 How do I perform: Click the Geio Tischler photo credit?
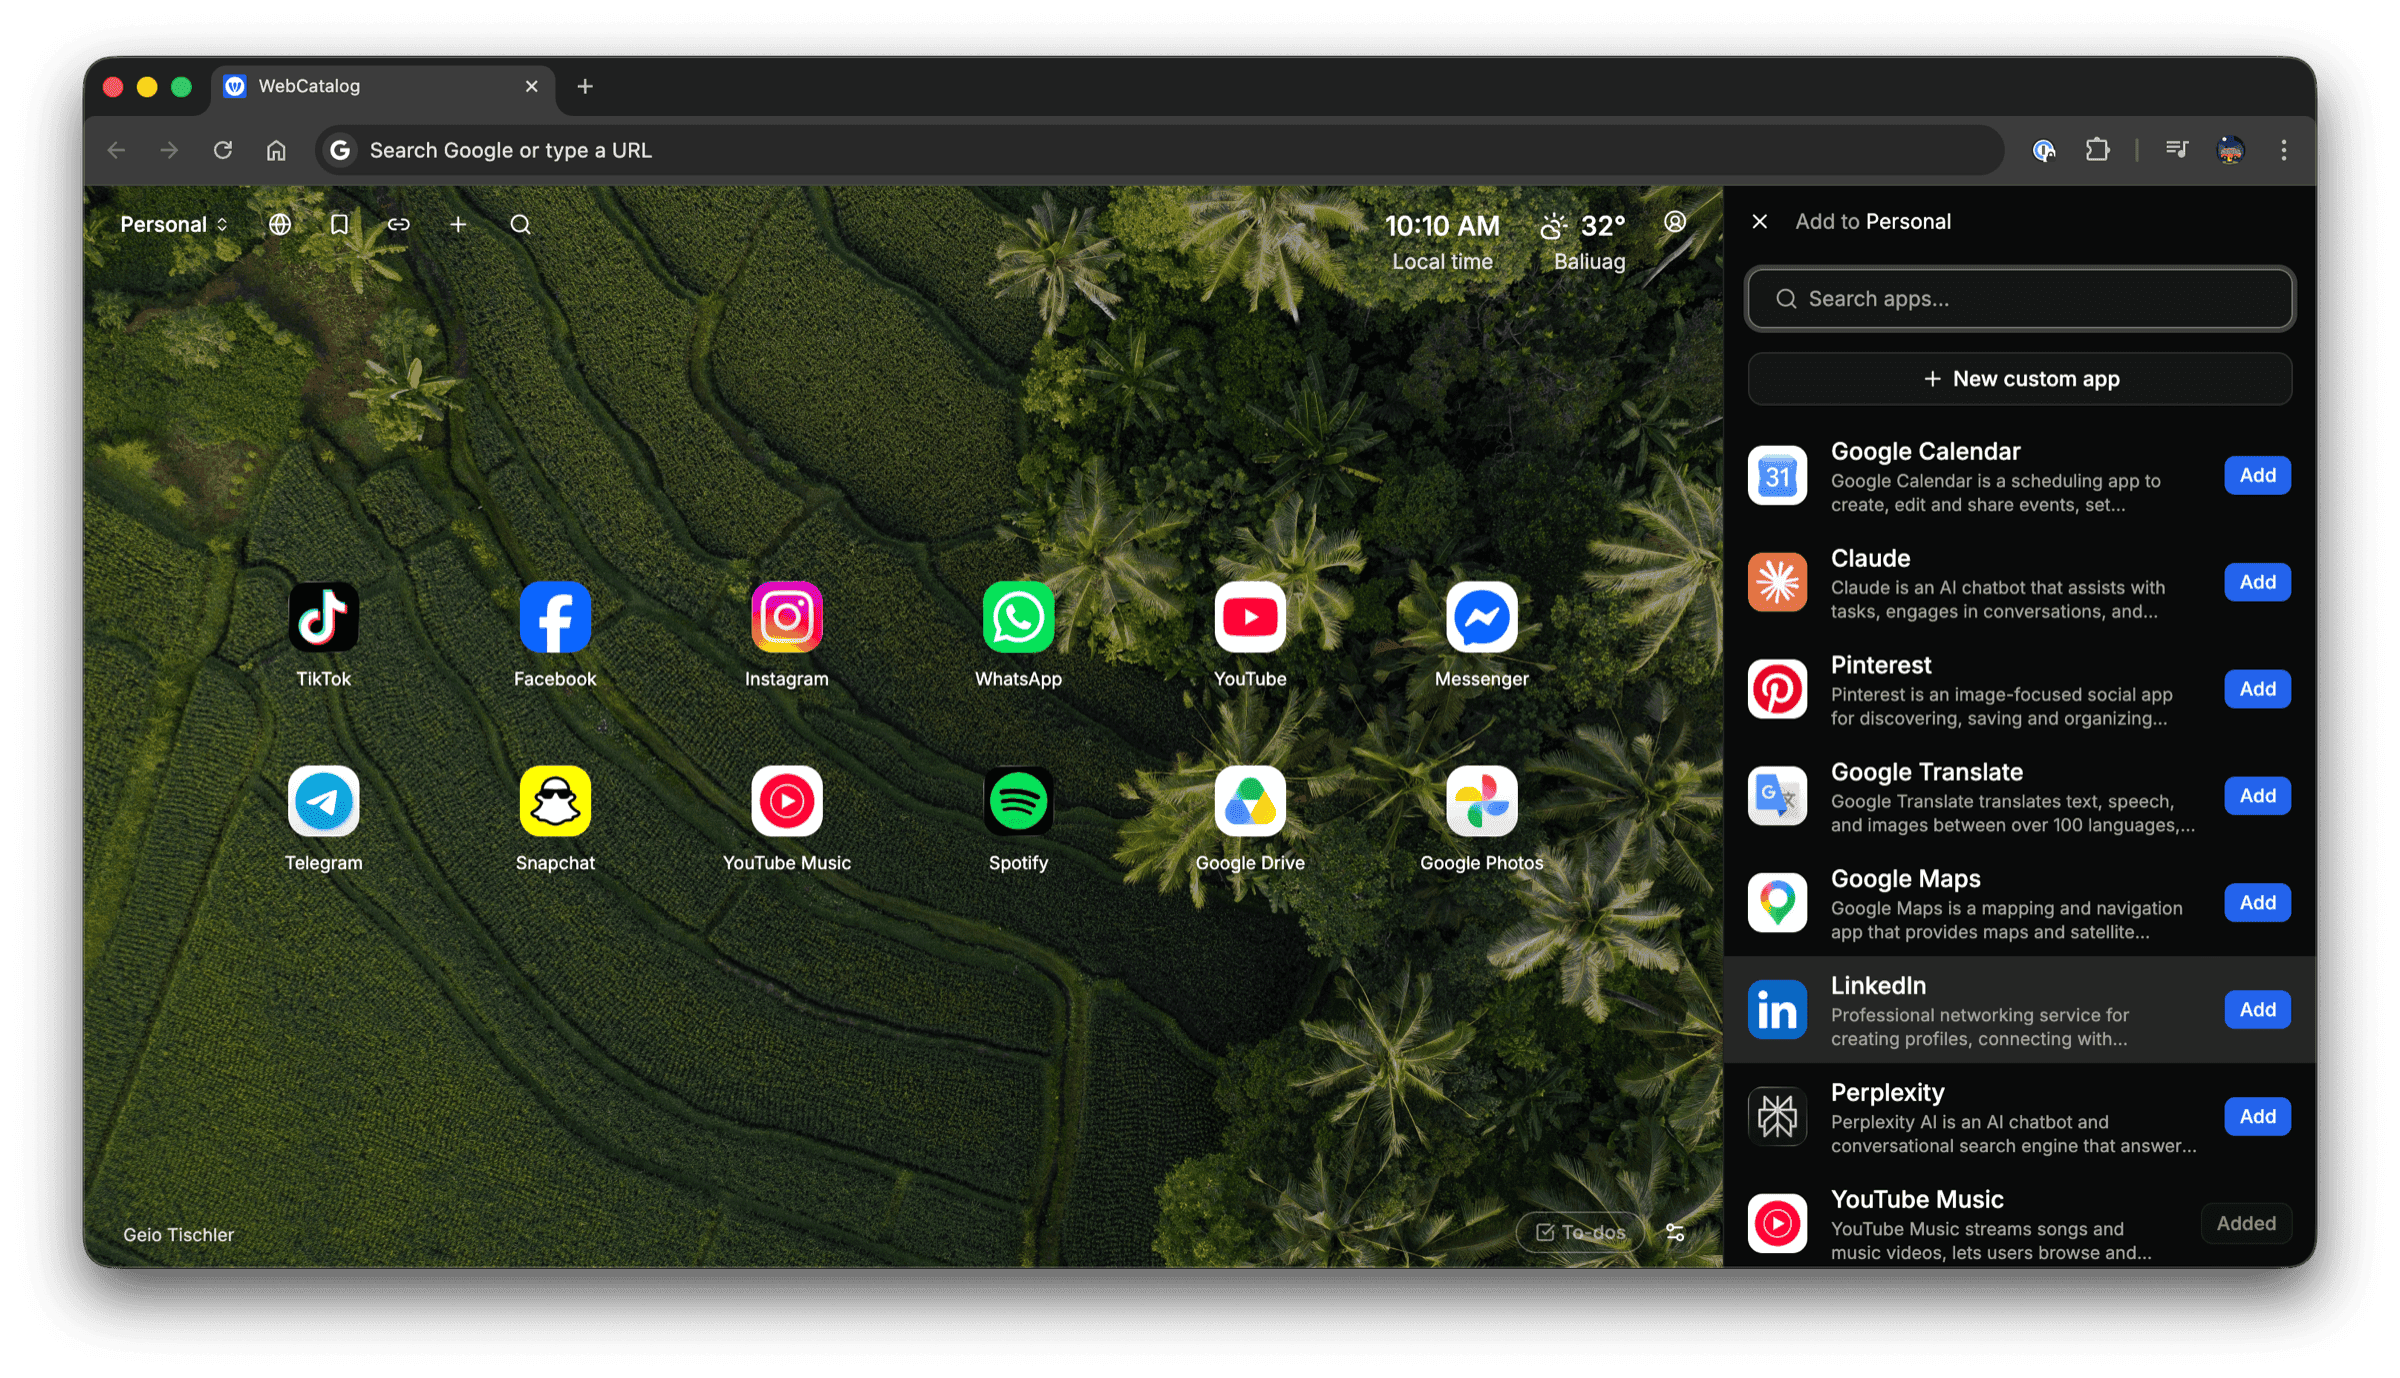click(x=178, y=1235)
